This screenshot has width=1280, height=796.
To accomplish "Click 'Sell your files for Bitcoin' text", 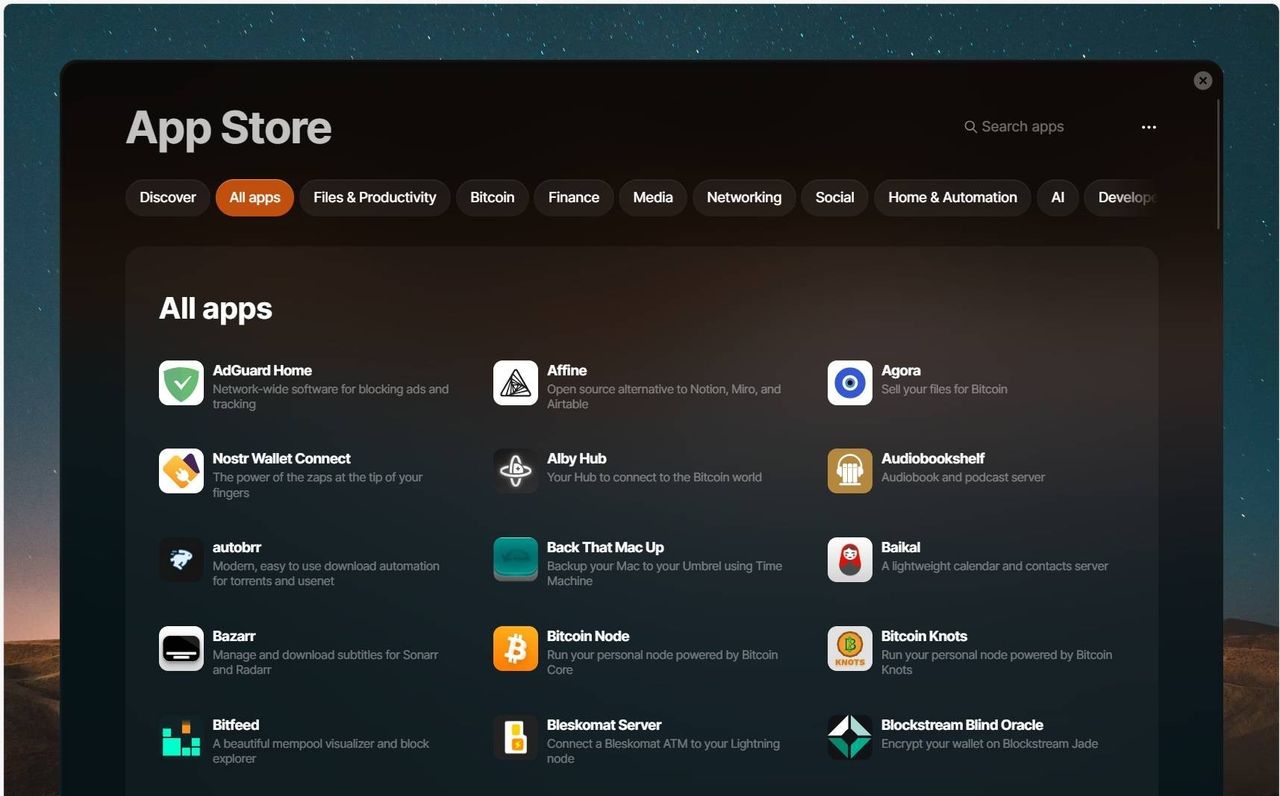I will (944, 389).
